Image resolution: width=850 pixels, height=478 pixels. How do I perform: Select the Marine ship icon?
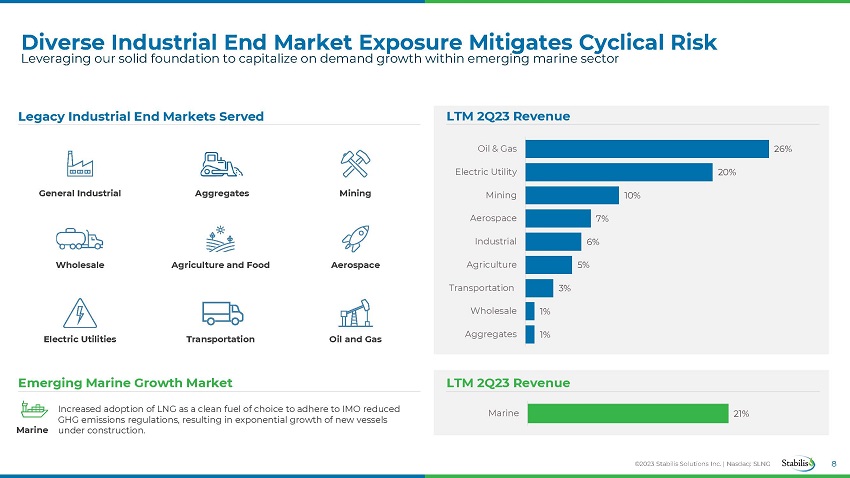tap(33, 410)
